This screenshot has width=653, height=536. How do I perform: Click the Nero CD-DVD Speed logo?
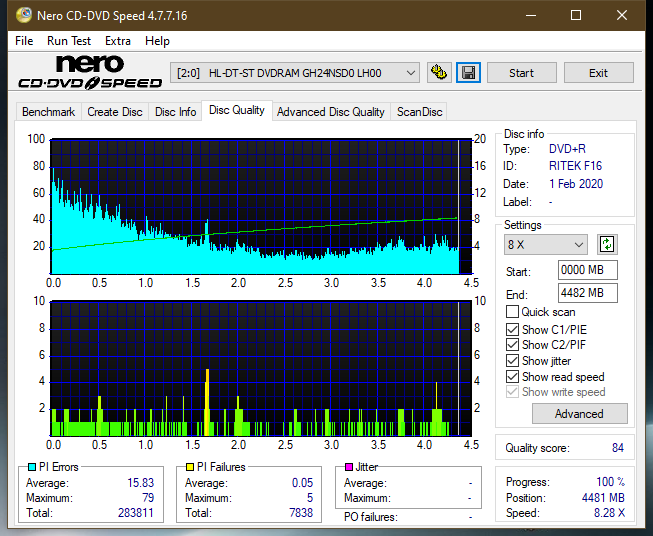coord(90,73)
